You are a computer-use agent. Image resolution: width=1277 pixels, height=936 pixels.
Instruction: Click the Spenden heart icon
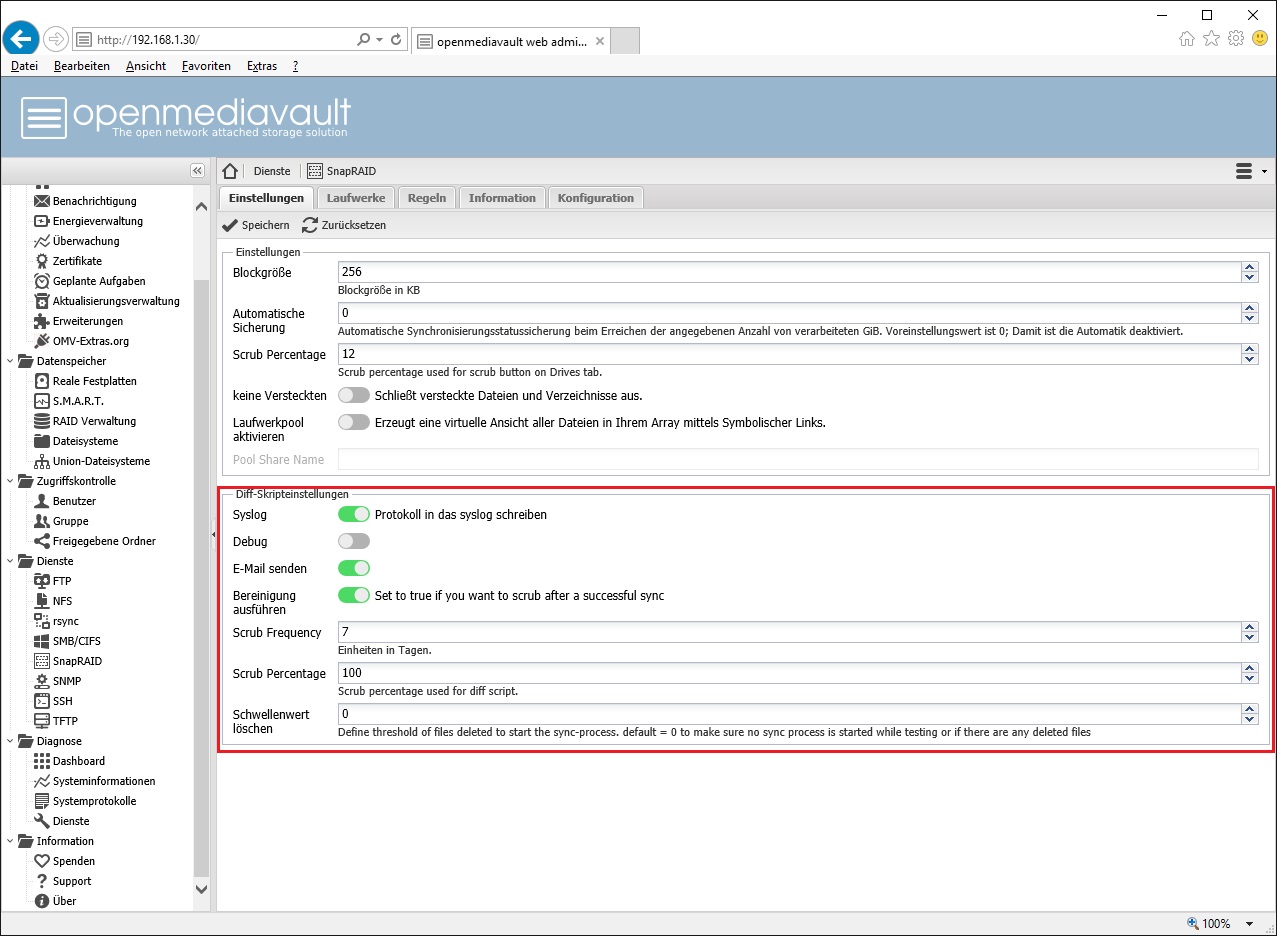(42, 861)
